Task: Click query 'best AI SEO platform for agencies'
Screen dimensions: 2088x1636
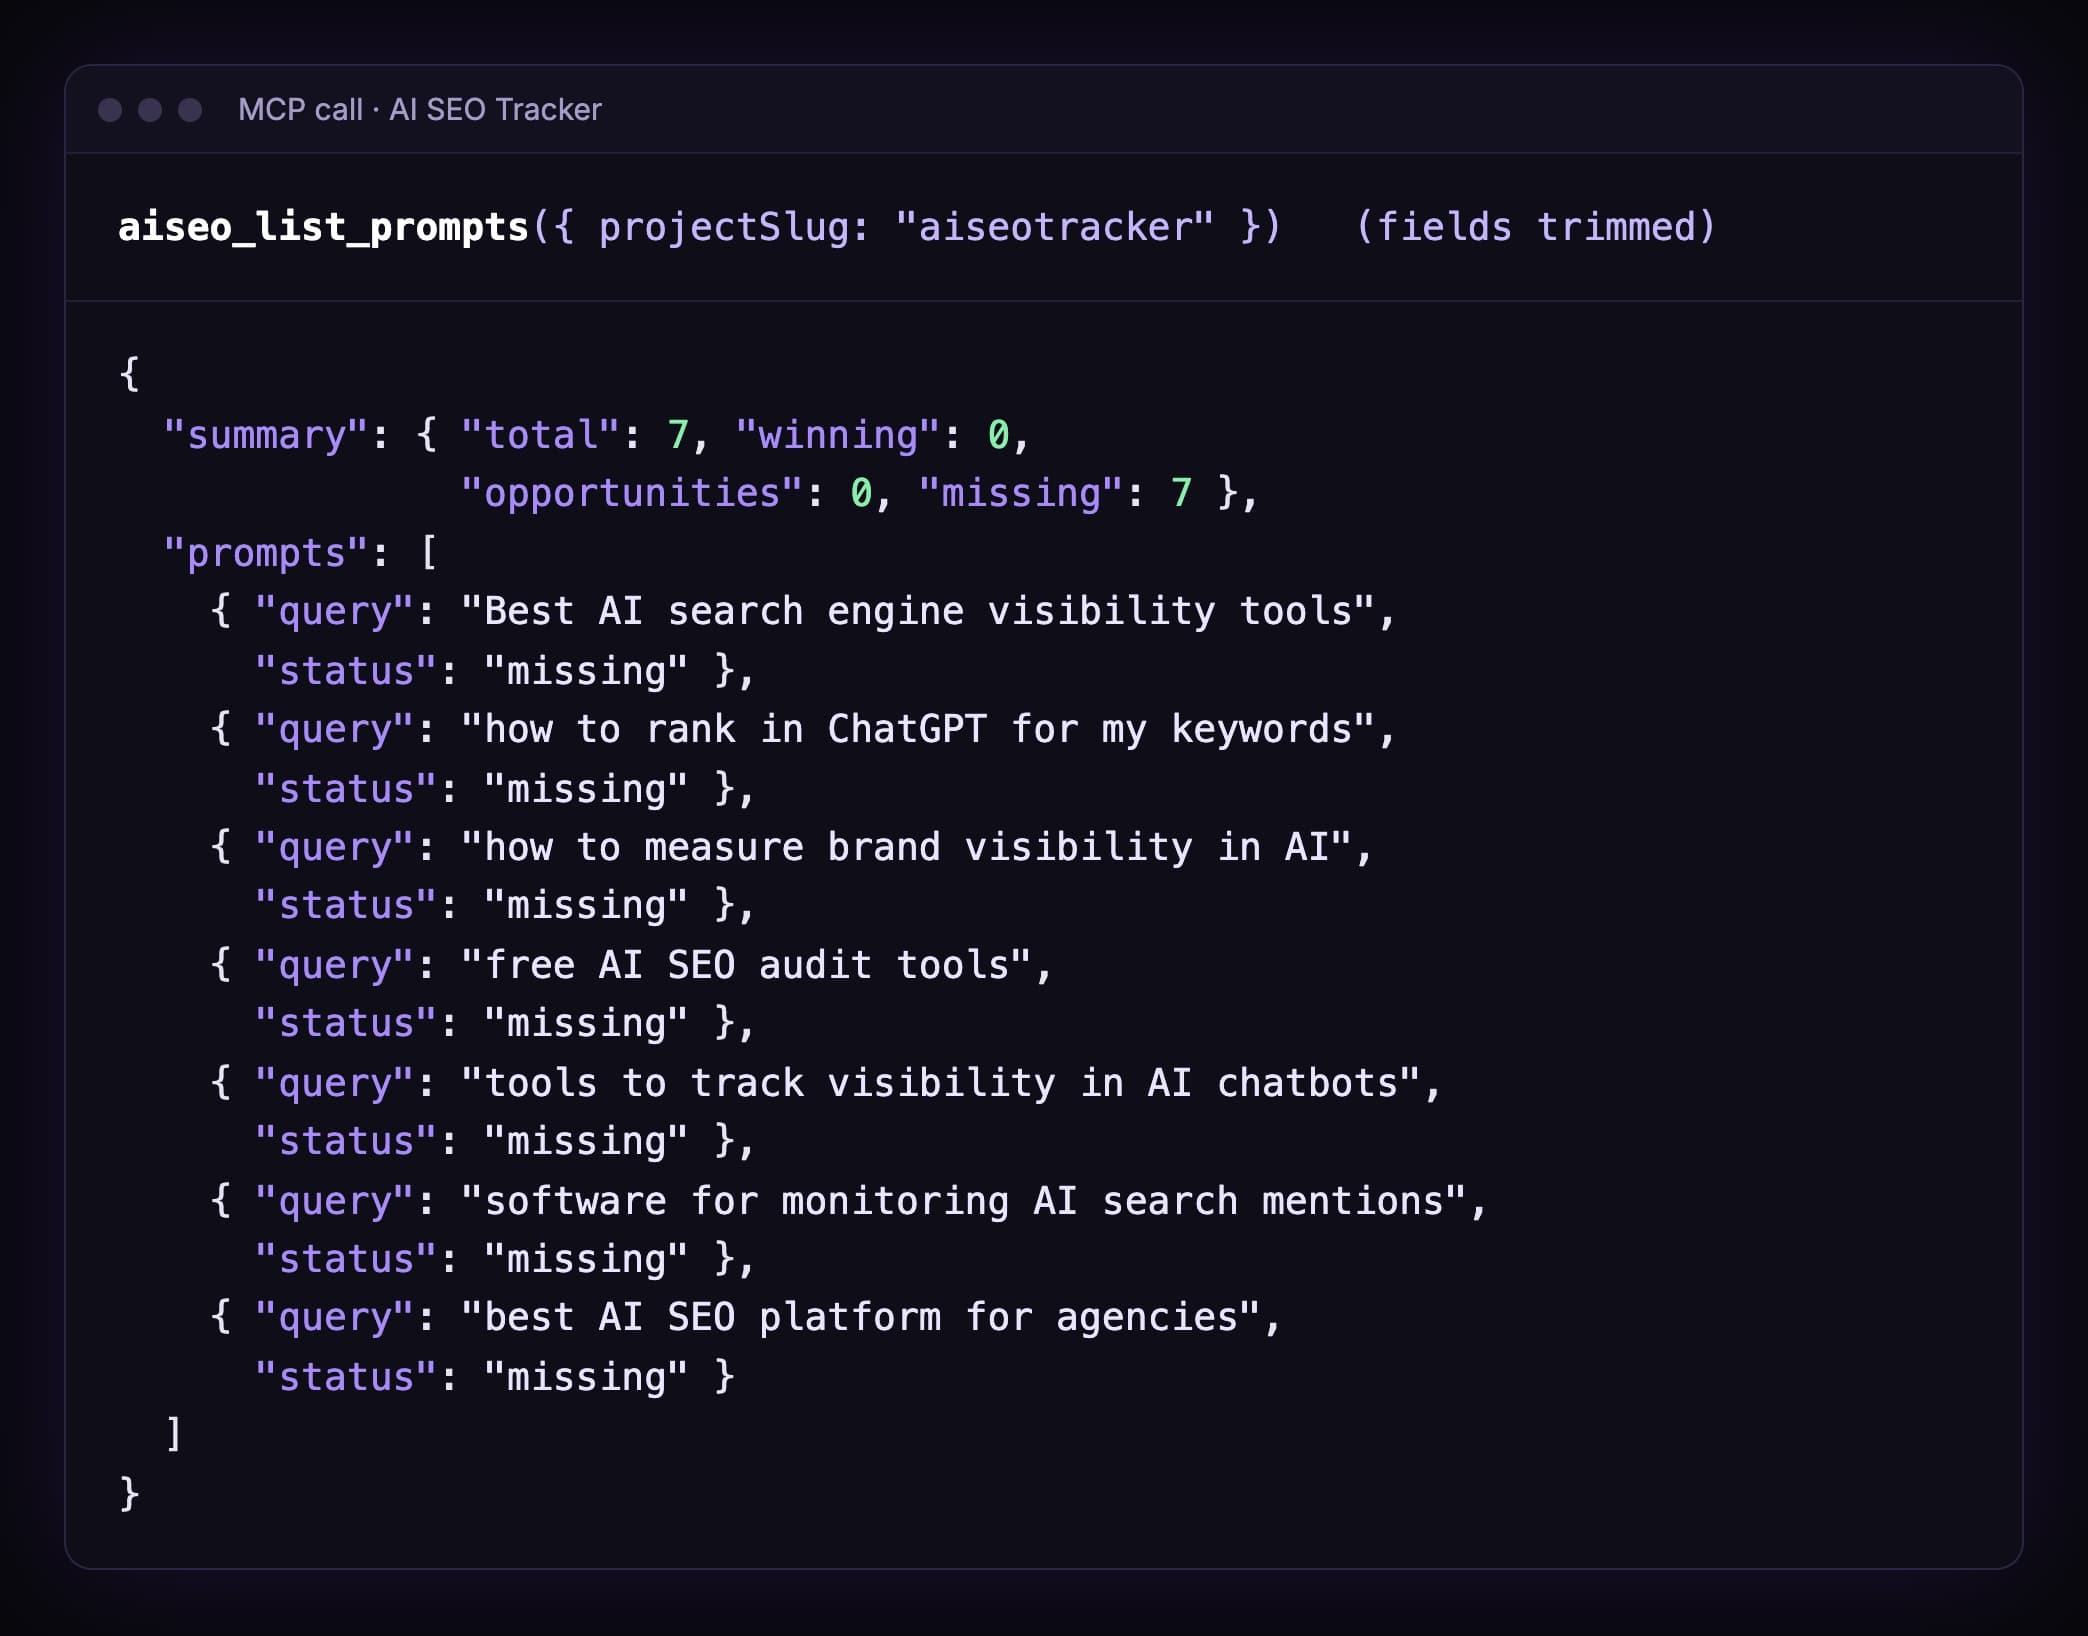Action: tap(860, 1319)
